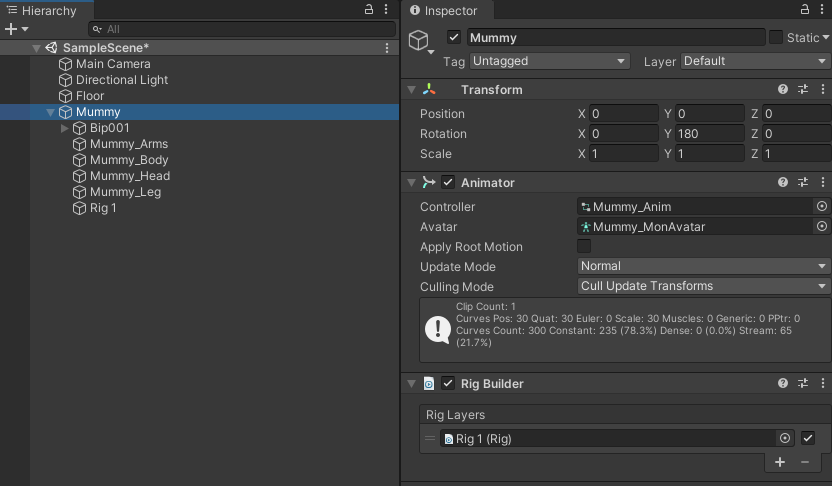The image size is (832, 486).
Task: Open the Layer dropdown showing Default
Action: click(756, 61)
